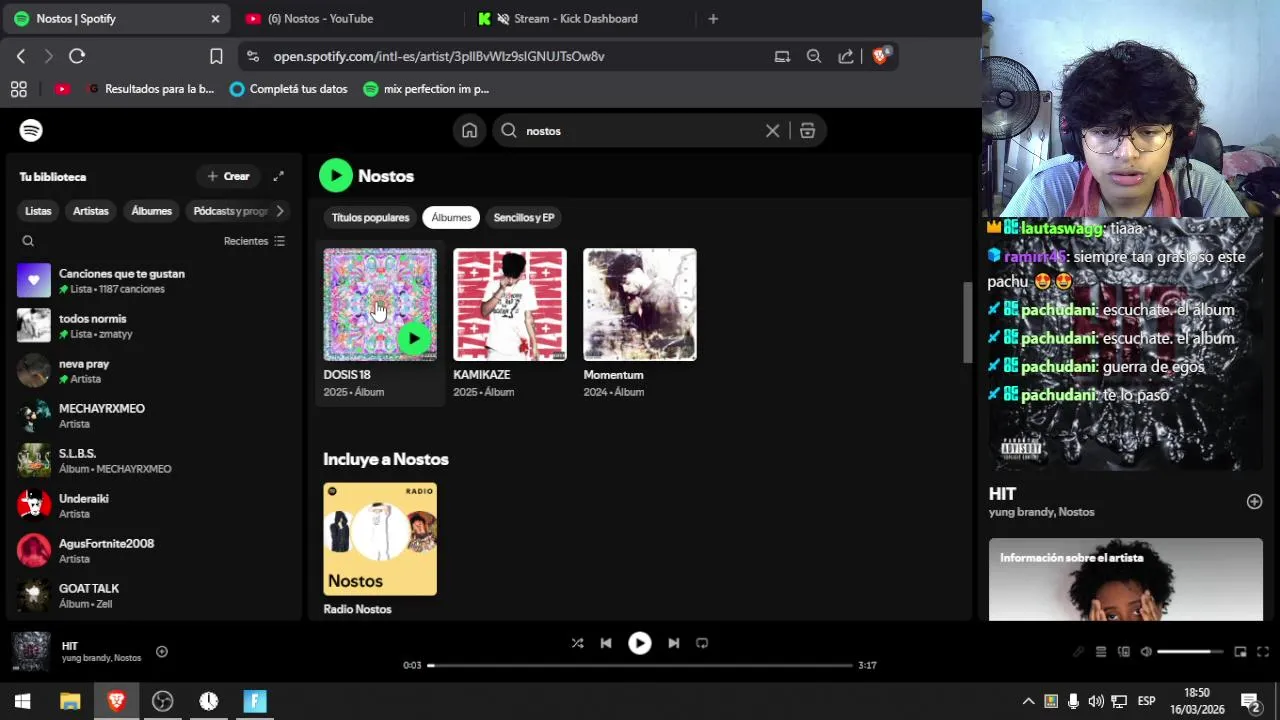This screenshot has height=720, width=1280.
Task: Play Nostos with the big green button
Action: click(336, 176)
